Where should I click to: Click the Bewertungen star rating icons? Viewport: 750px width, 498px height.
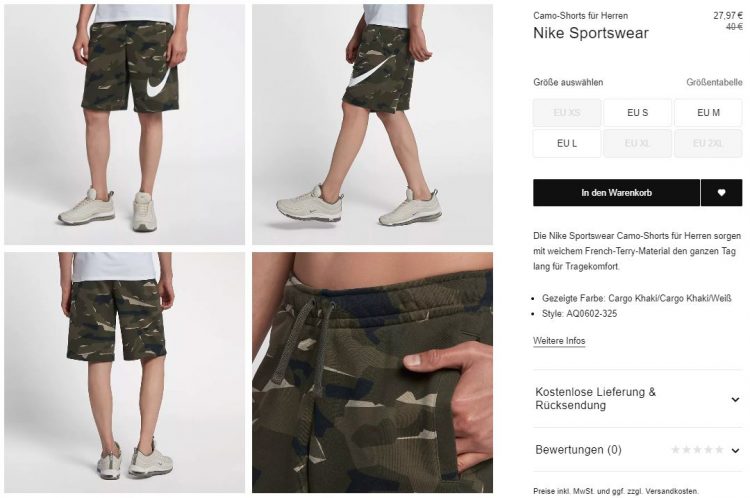point(697,450)
